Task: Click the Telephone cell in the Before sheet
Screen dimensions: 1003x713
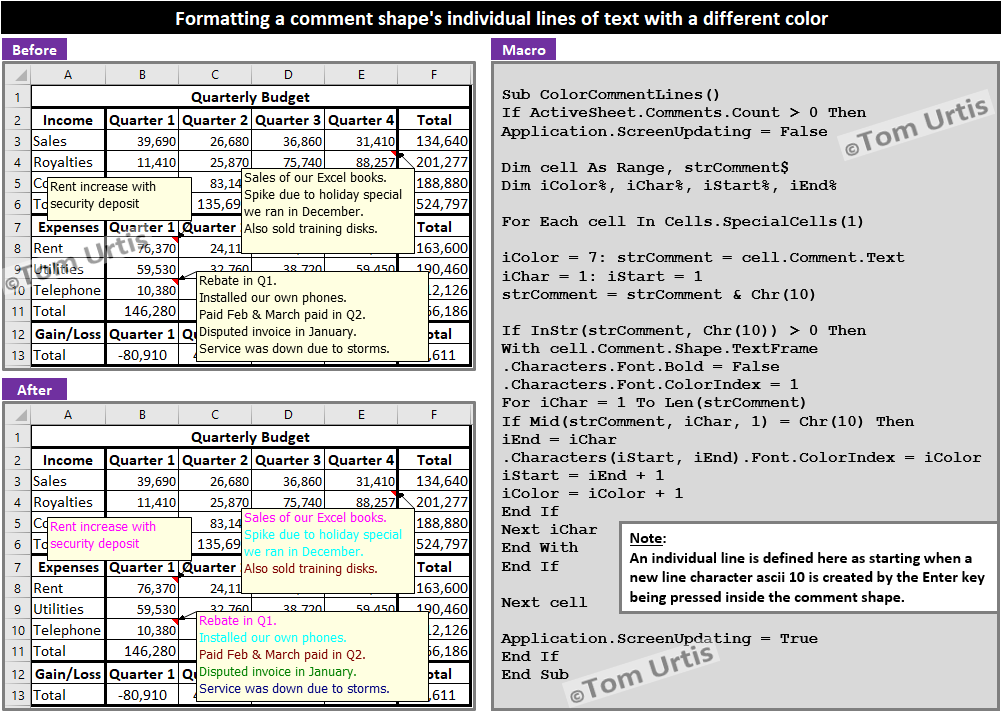Action: [x=68, y=290]
